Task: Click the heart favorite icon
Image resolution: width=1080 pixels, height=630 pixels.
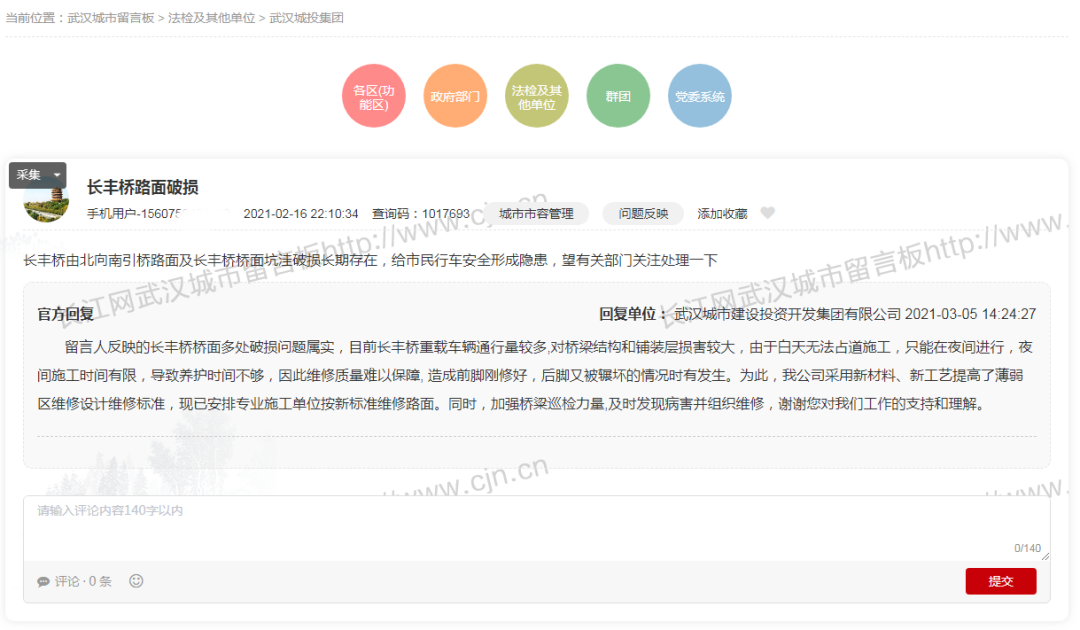Action: 768,213
